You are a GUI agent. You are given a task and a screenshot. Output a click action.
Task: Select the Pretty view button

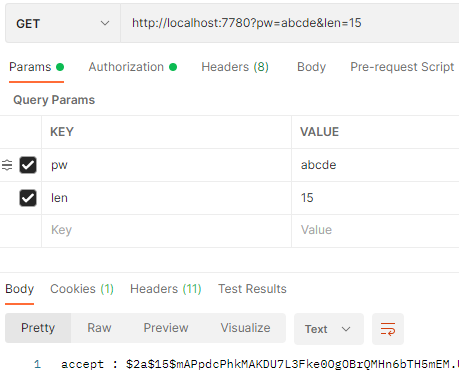coord(38,328)
